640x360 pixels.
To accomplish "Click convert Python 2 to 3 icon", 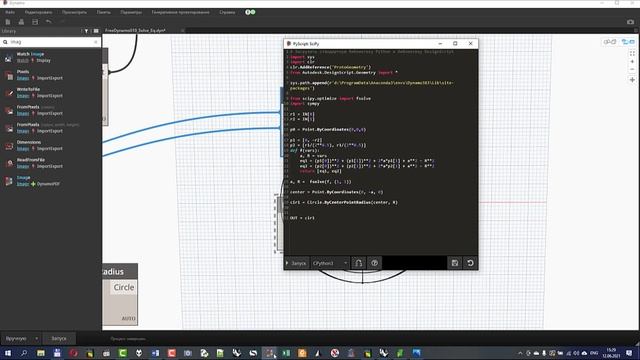I will click(x=358, y=263).
